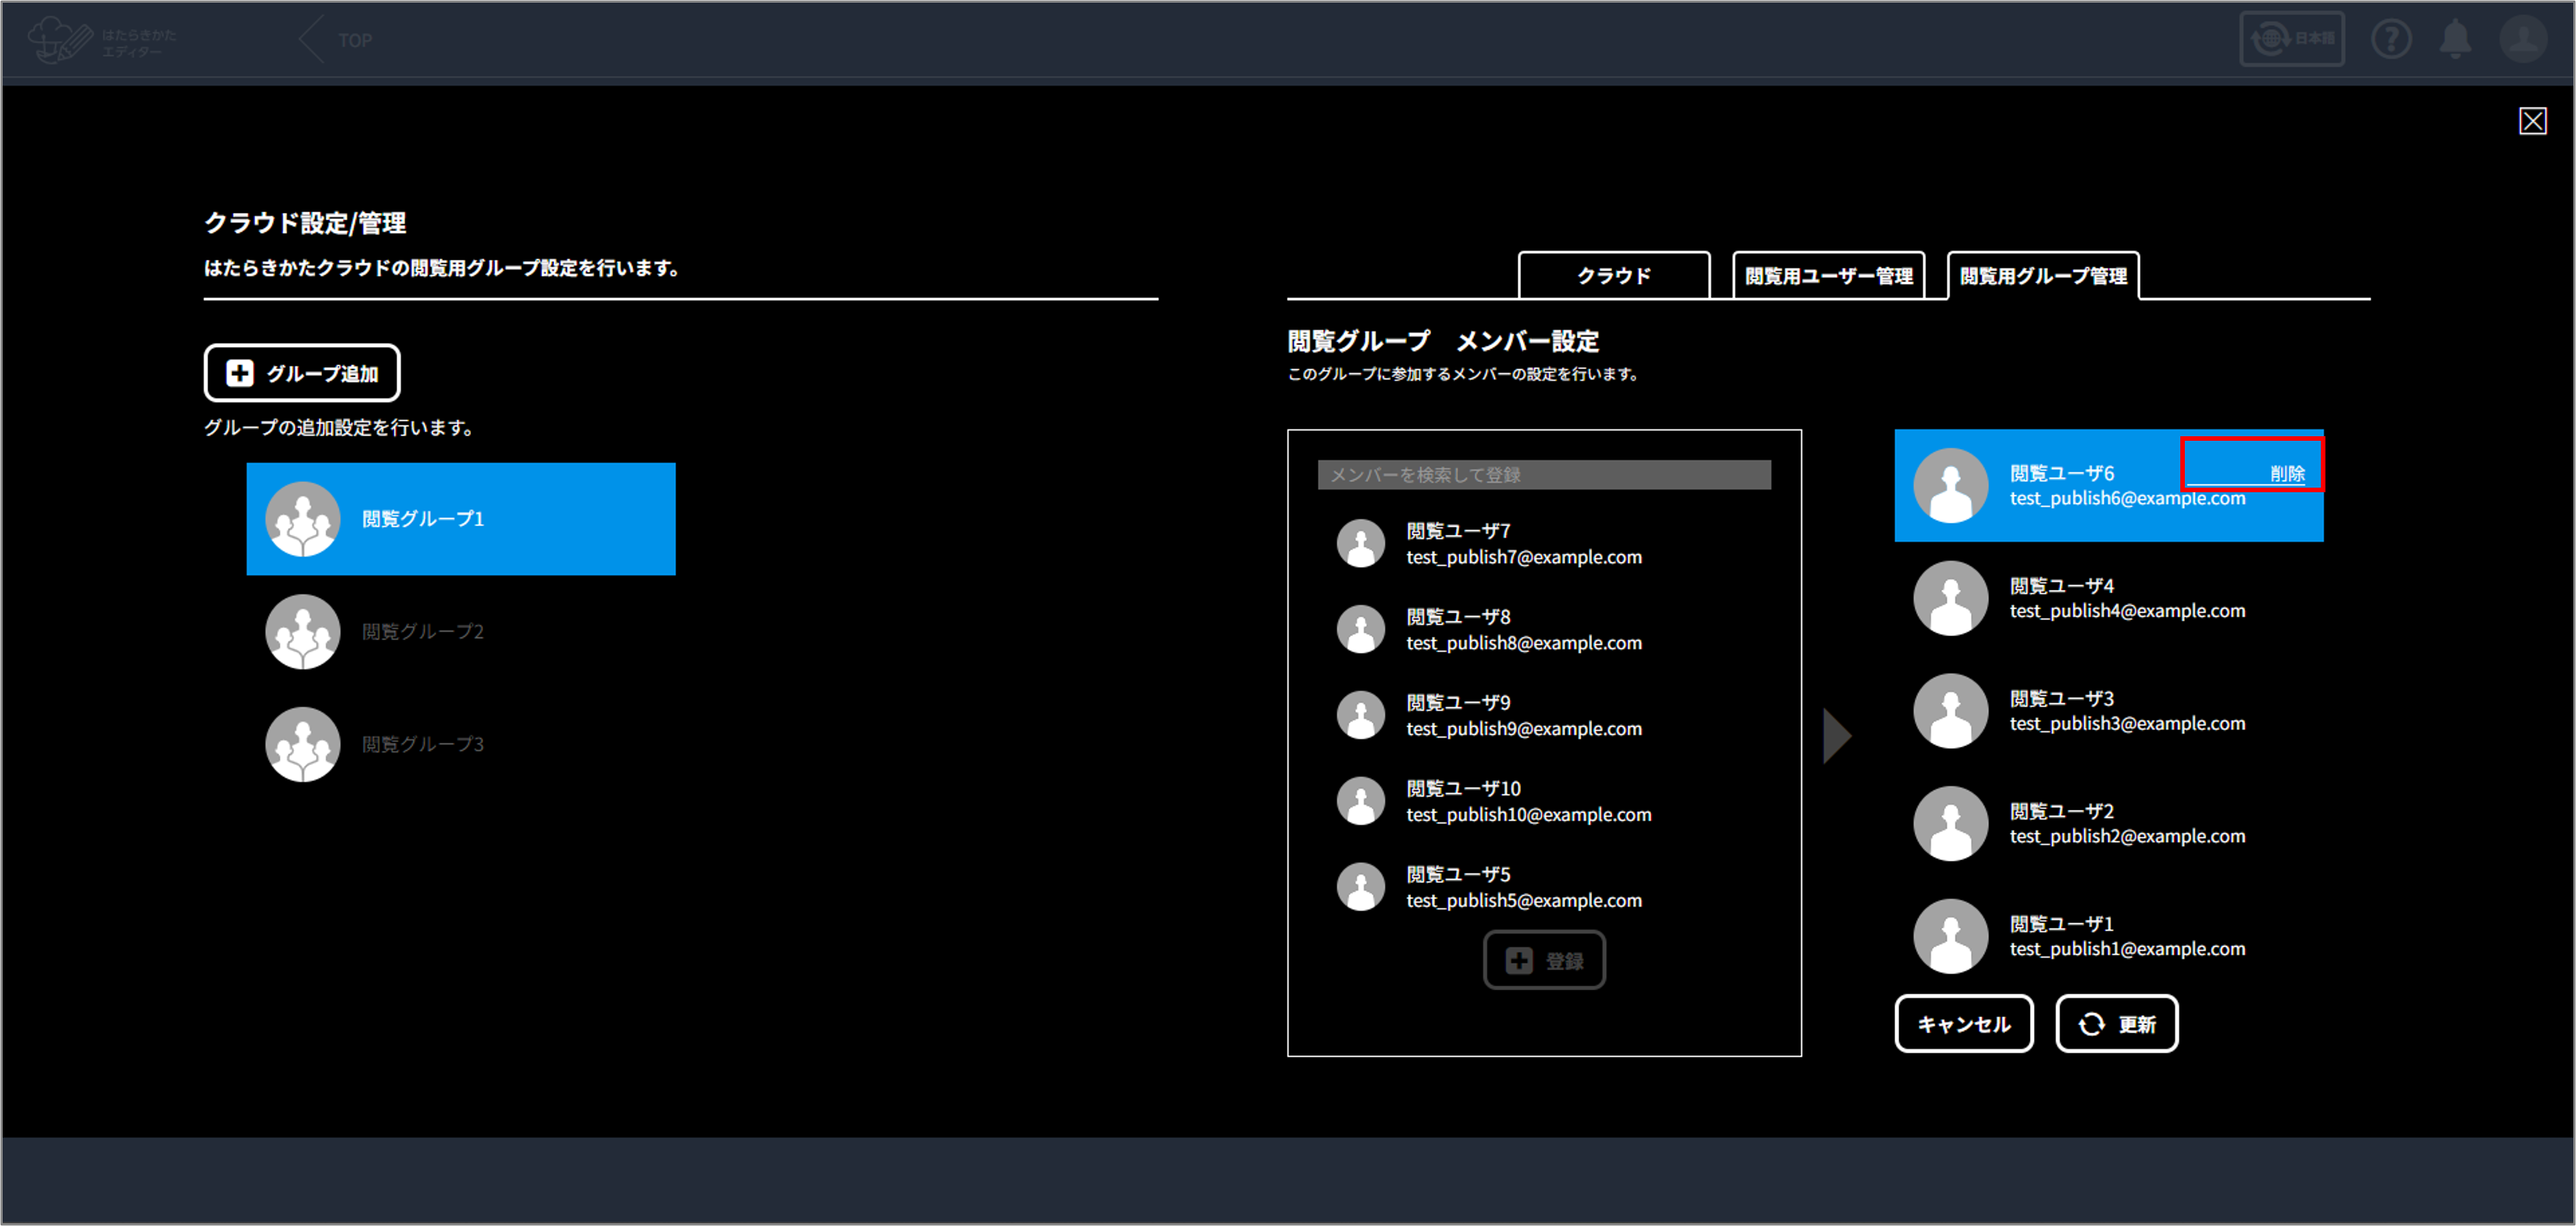Select 閲覧グループ2 group icon
2576x1226 pixels.
point(303,631)
